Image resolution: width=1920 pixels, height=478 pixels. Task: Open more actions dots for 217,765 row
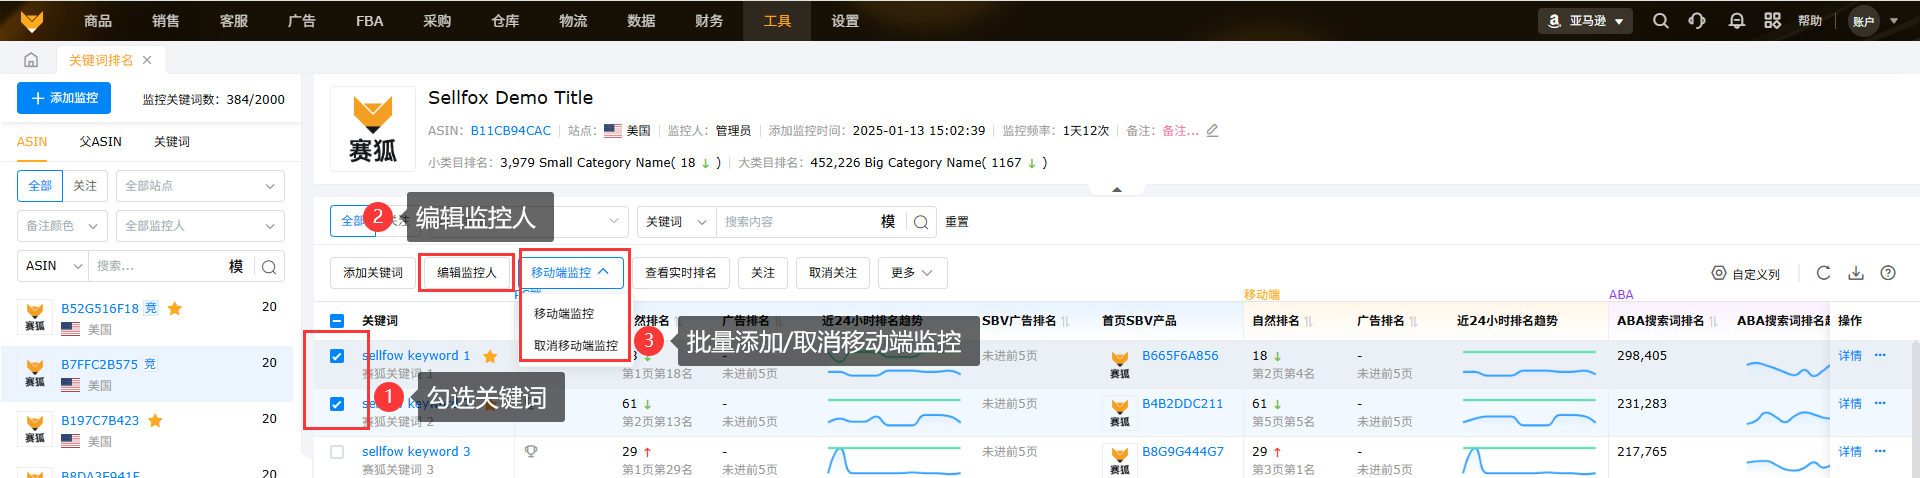1880,451
